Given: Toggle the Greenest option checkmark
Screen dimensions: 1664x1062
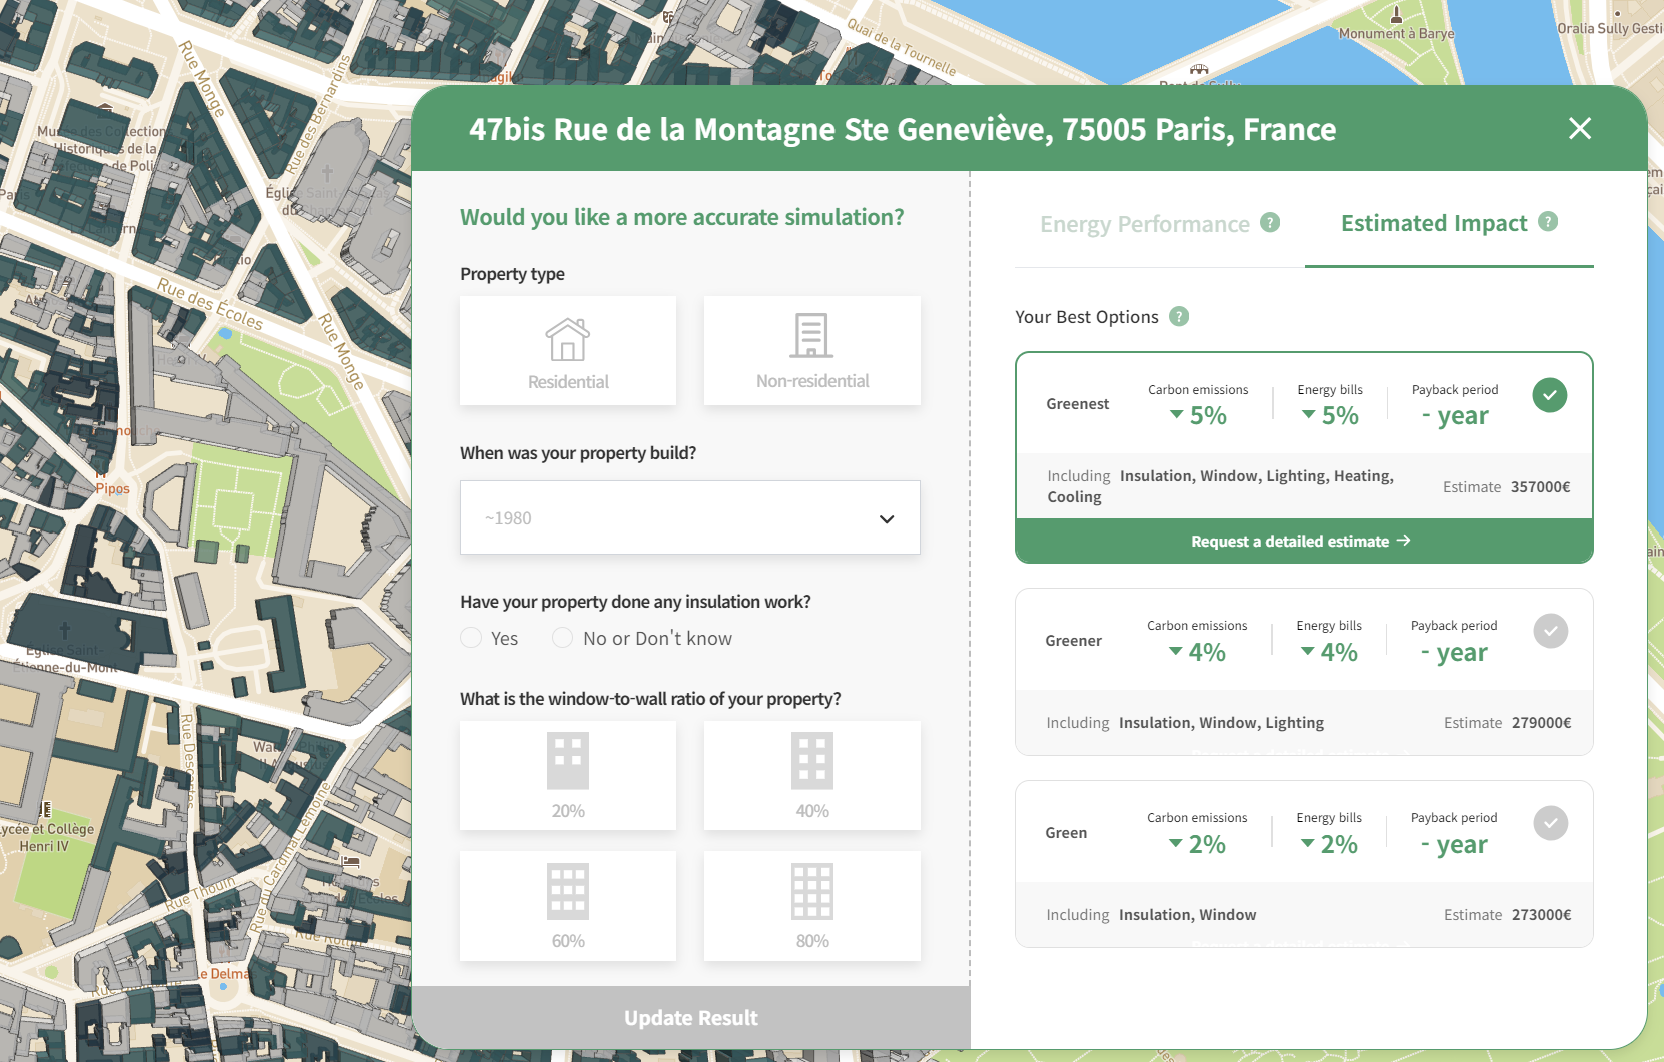Looking at the screenshot, I should pos(1550,395).
